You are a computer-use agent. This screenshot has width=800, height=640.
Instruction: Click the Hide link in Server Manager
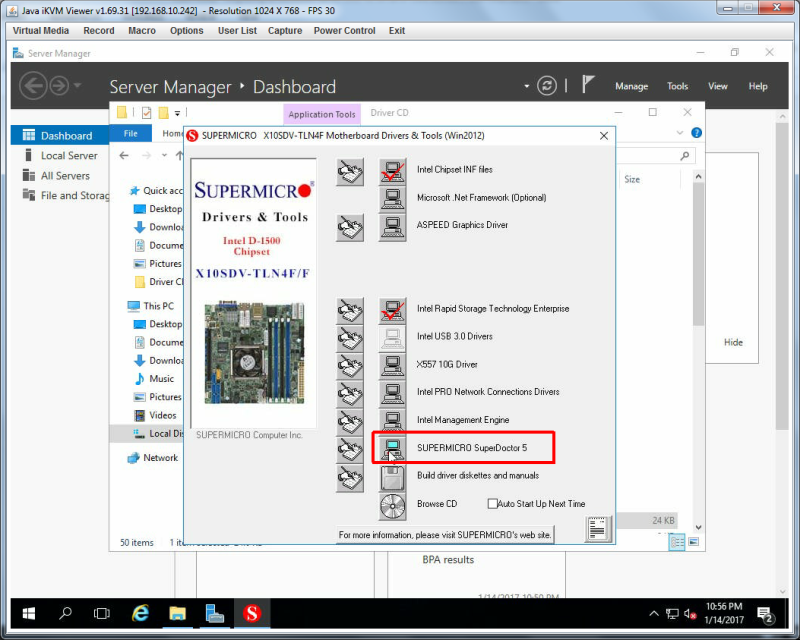tap(733, 342)
